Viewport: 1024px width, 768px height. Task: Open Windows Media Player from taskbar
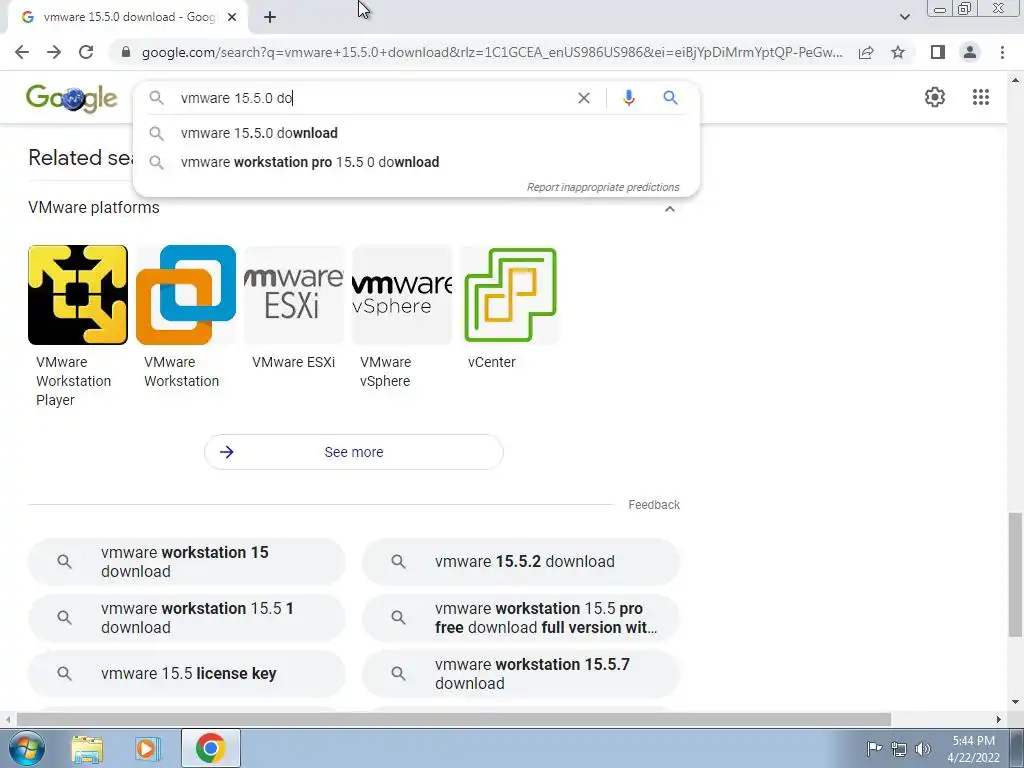pyautogui.click(x=148, y=748)
